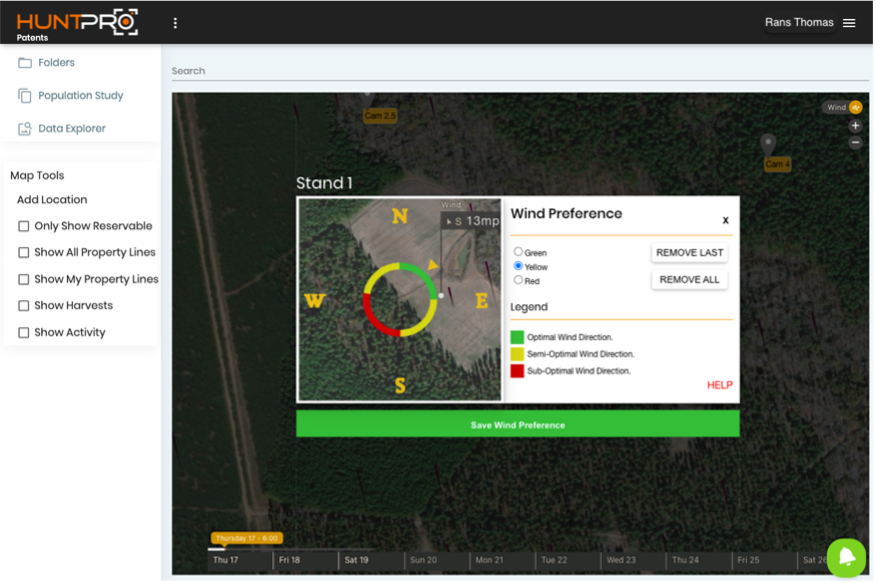This screenshot has width=876, height=583.
Task: Open the hamburger menu beside Rans Thomas
Action: (x=849, y=23)
